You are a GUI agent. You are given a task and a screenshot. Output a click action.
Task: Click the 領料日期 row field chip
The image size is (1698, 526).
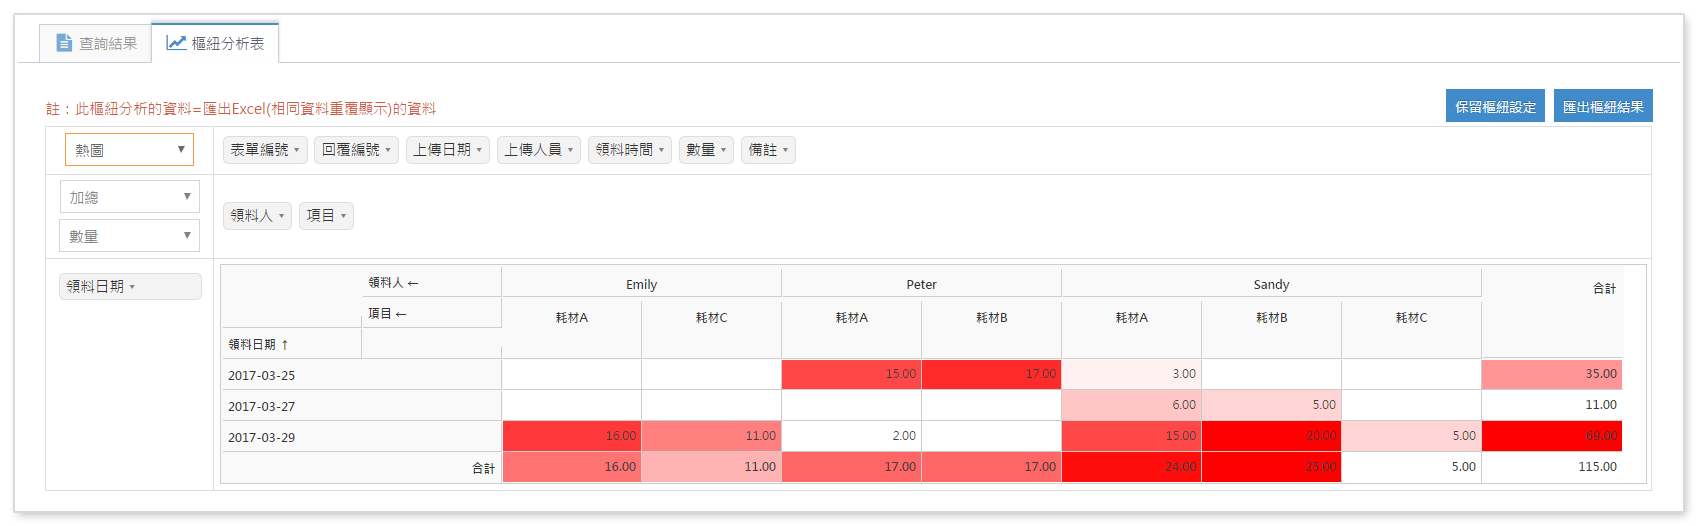click(96, 286)
